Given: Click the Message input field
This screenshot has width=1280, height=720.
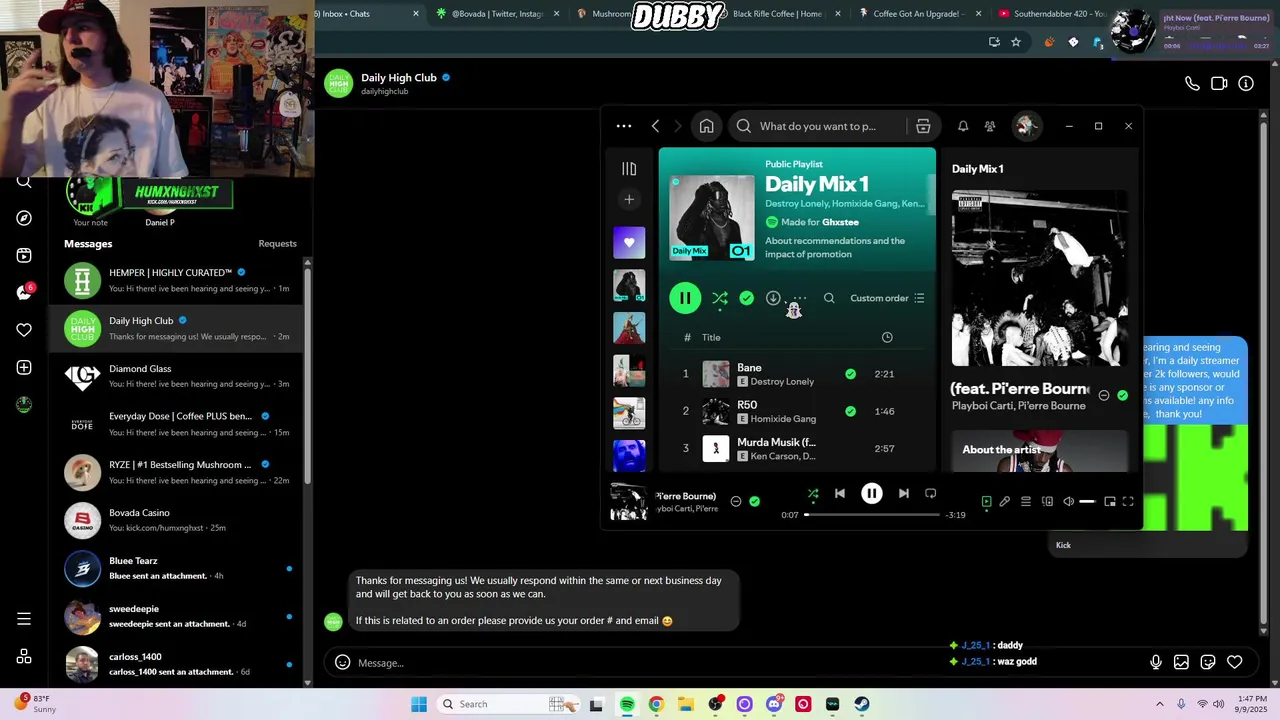Looking at the screenshot, I should pos(745,662).
